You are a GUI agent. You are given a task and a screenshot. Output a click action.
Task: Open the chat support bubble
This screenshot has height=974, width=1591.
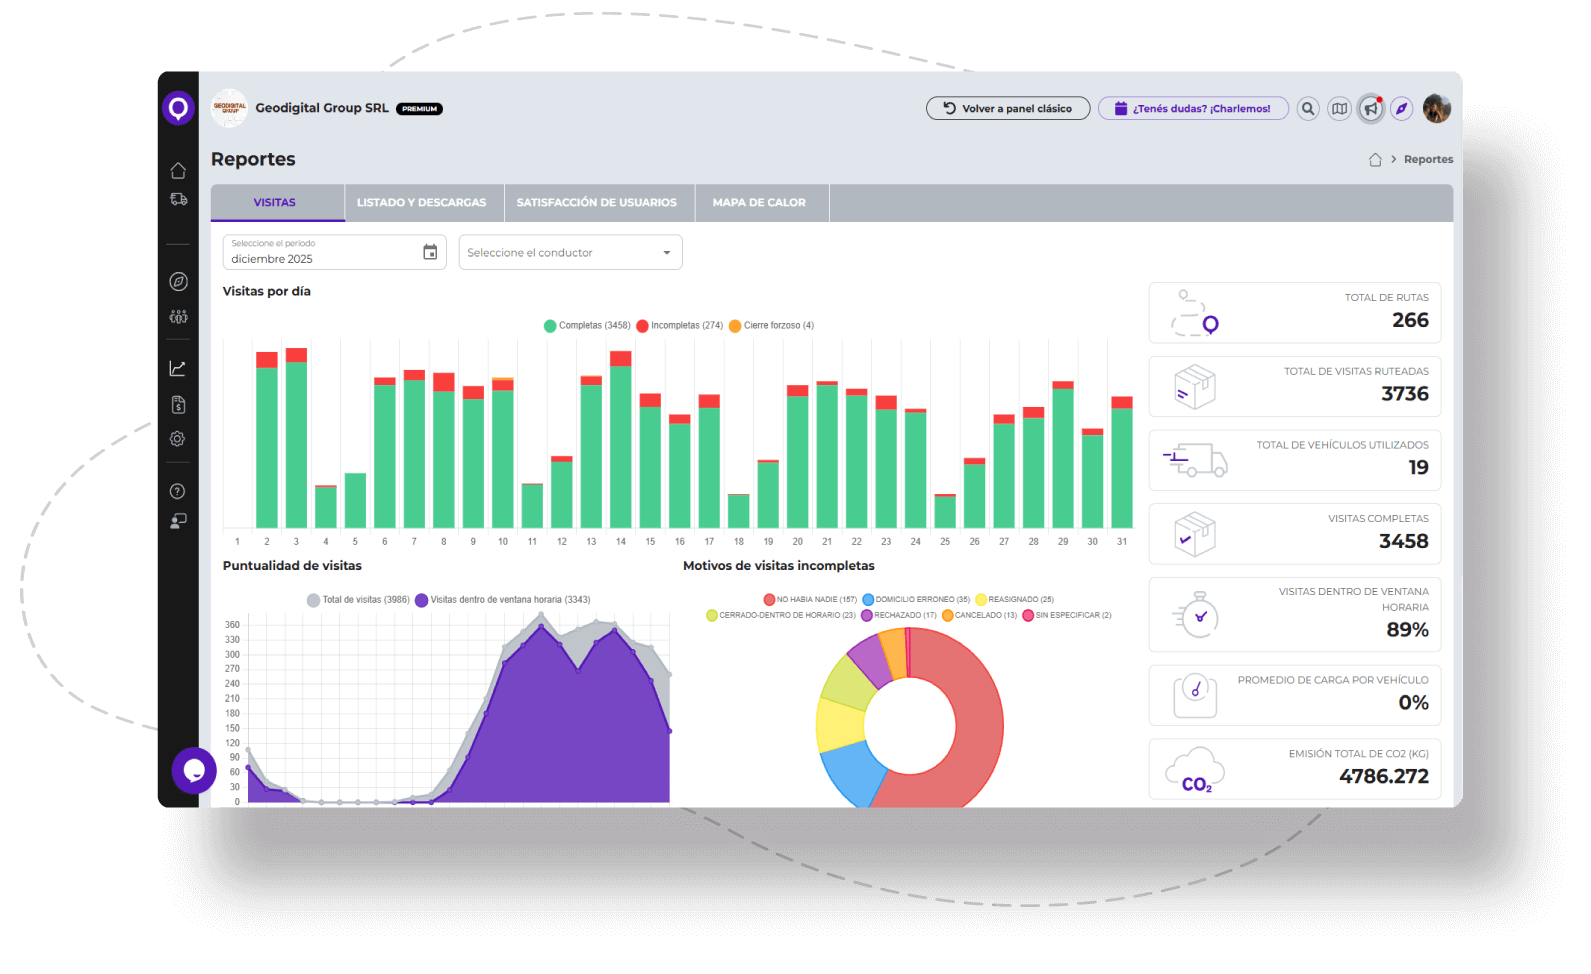pos(194,771)
